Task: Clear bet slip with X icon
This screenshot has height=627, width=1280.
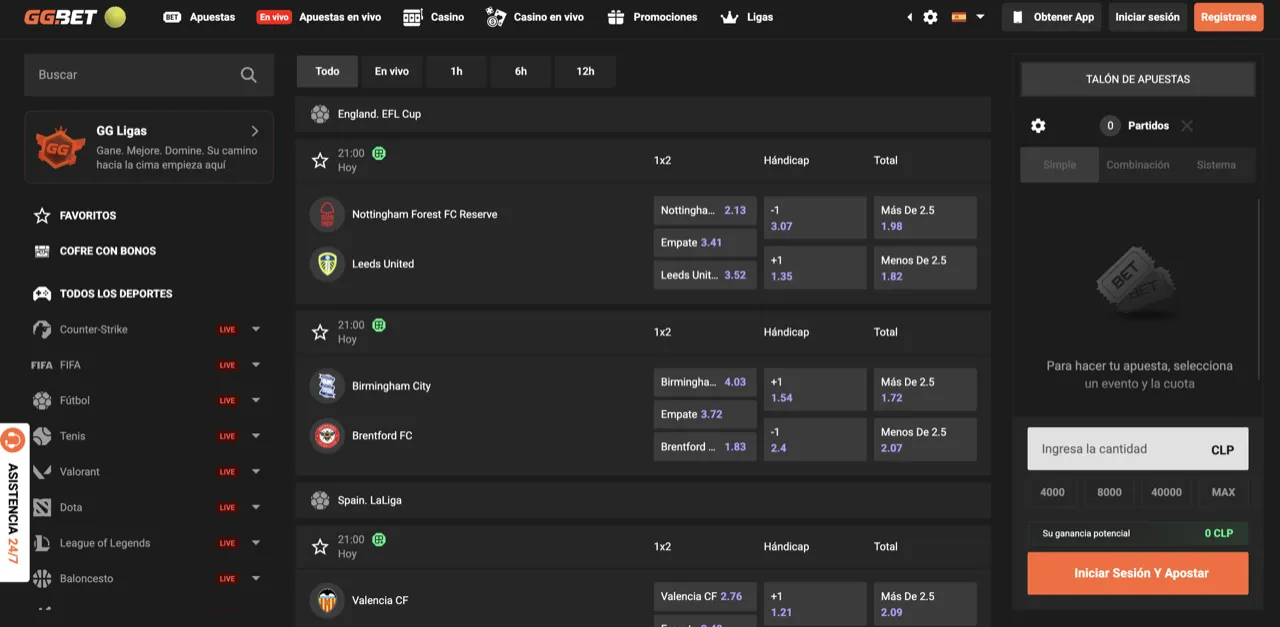Action: pyautogui.click(x=1187, y=126)
